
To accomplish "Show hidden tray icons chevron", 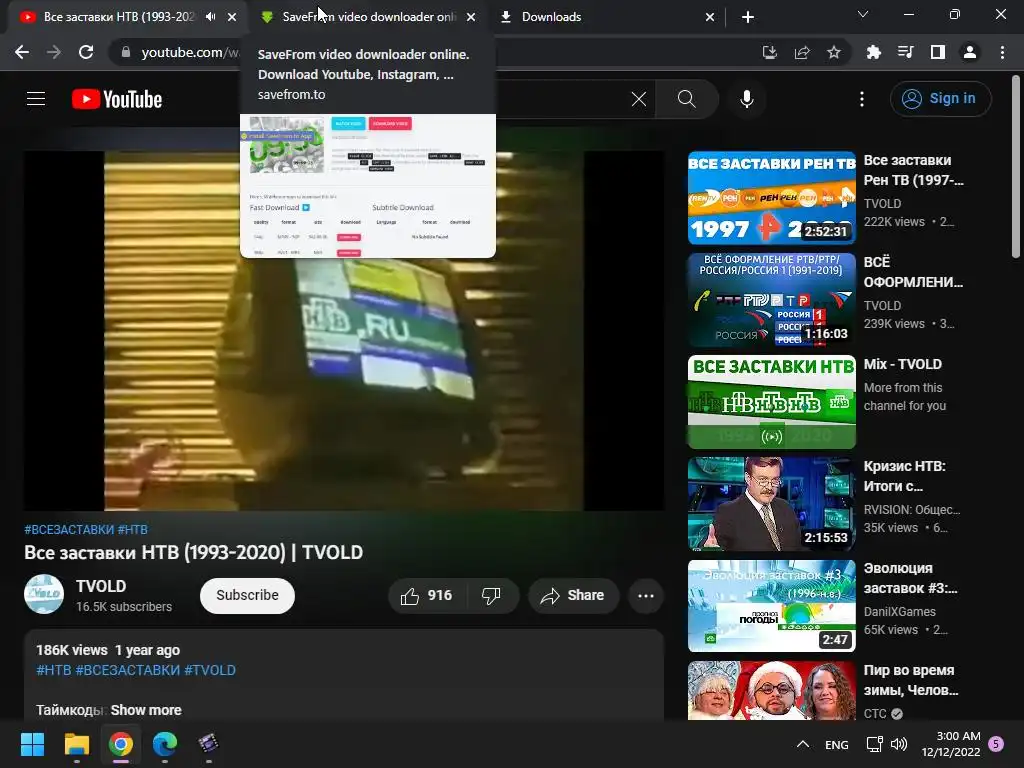I will tap(803, 744).
